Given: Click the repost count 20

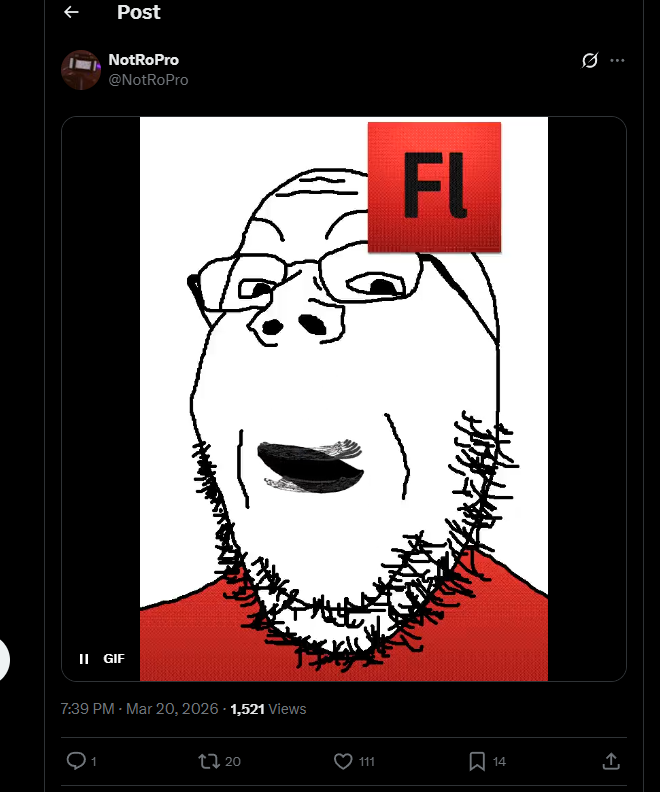Looking at the screenshot, I should coord(232,761).
